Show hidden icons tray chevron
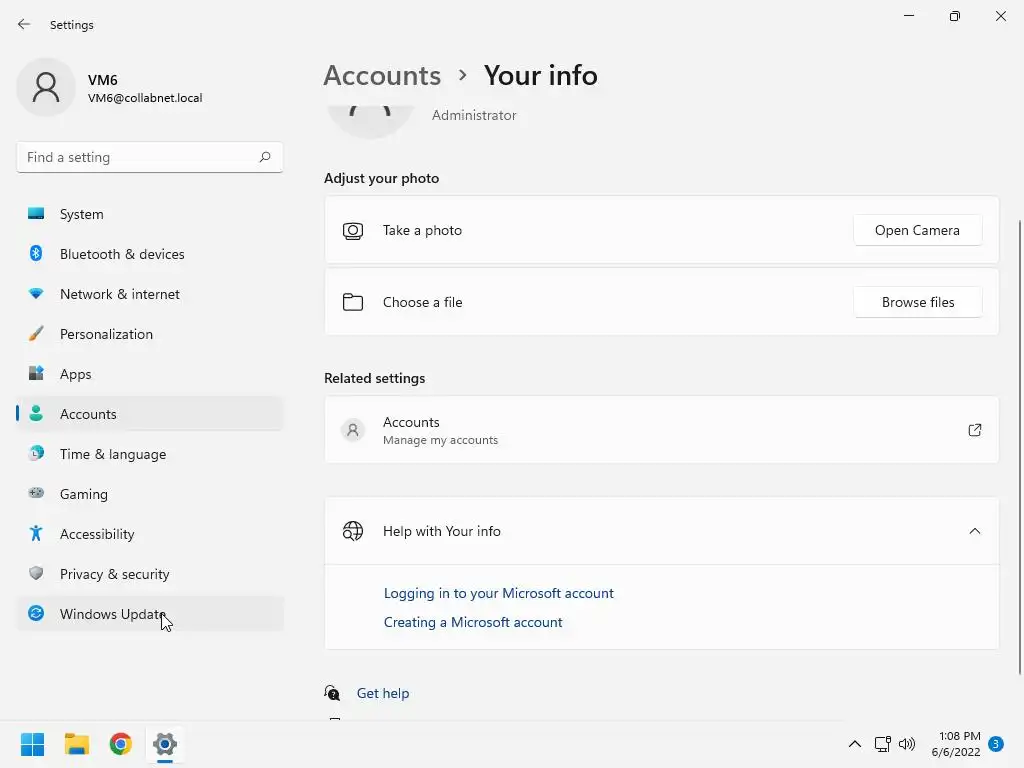1024x768 pixels. [x=855, y=744]
